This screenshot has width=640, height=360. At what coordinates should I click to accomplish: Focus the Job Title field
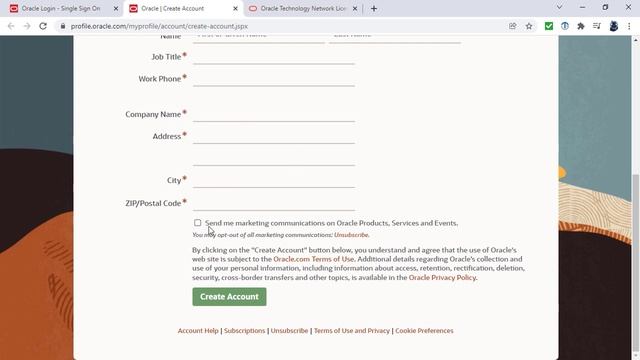tap(273, 57)
